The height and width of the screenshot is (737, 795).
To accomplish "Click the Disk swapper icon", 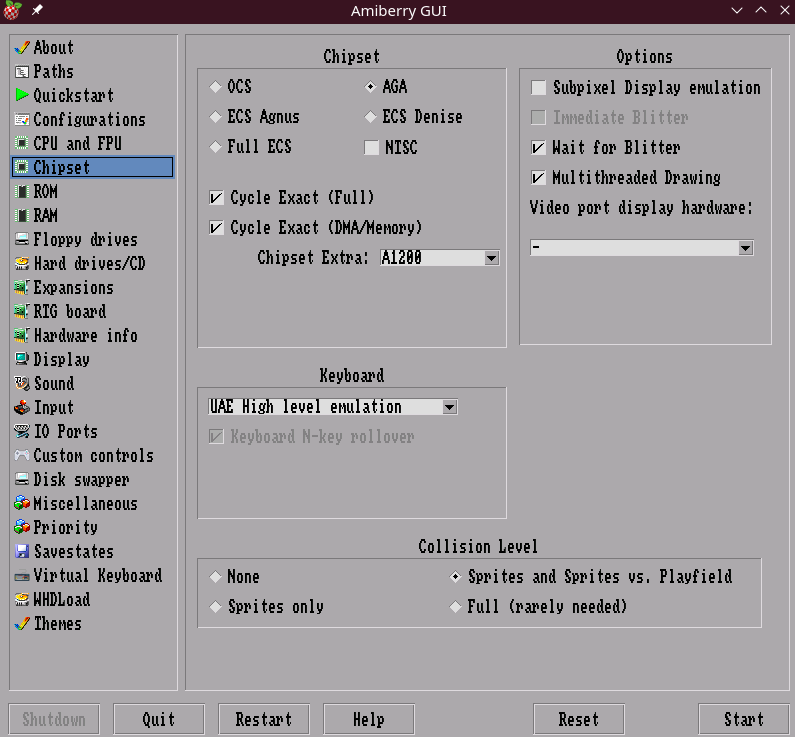I will (22, 480).
